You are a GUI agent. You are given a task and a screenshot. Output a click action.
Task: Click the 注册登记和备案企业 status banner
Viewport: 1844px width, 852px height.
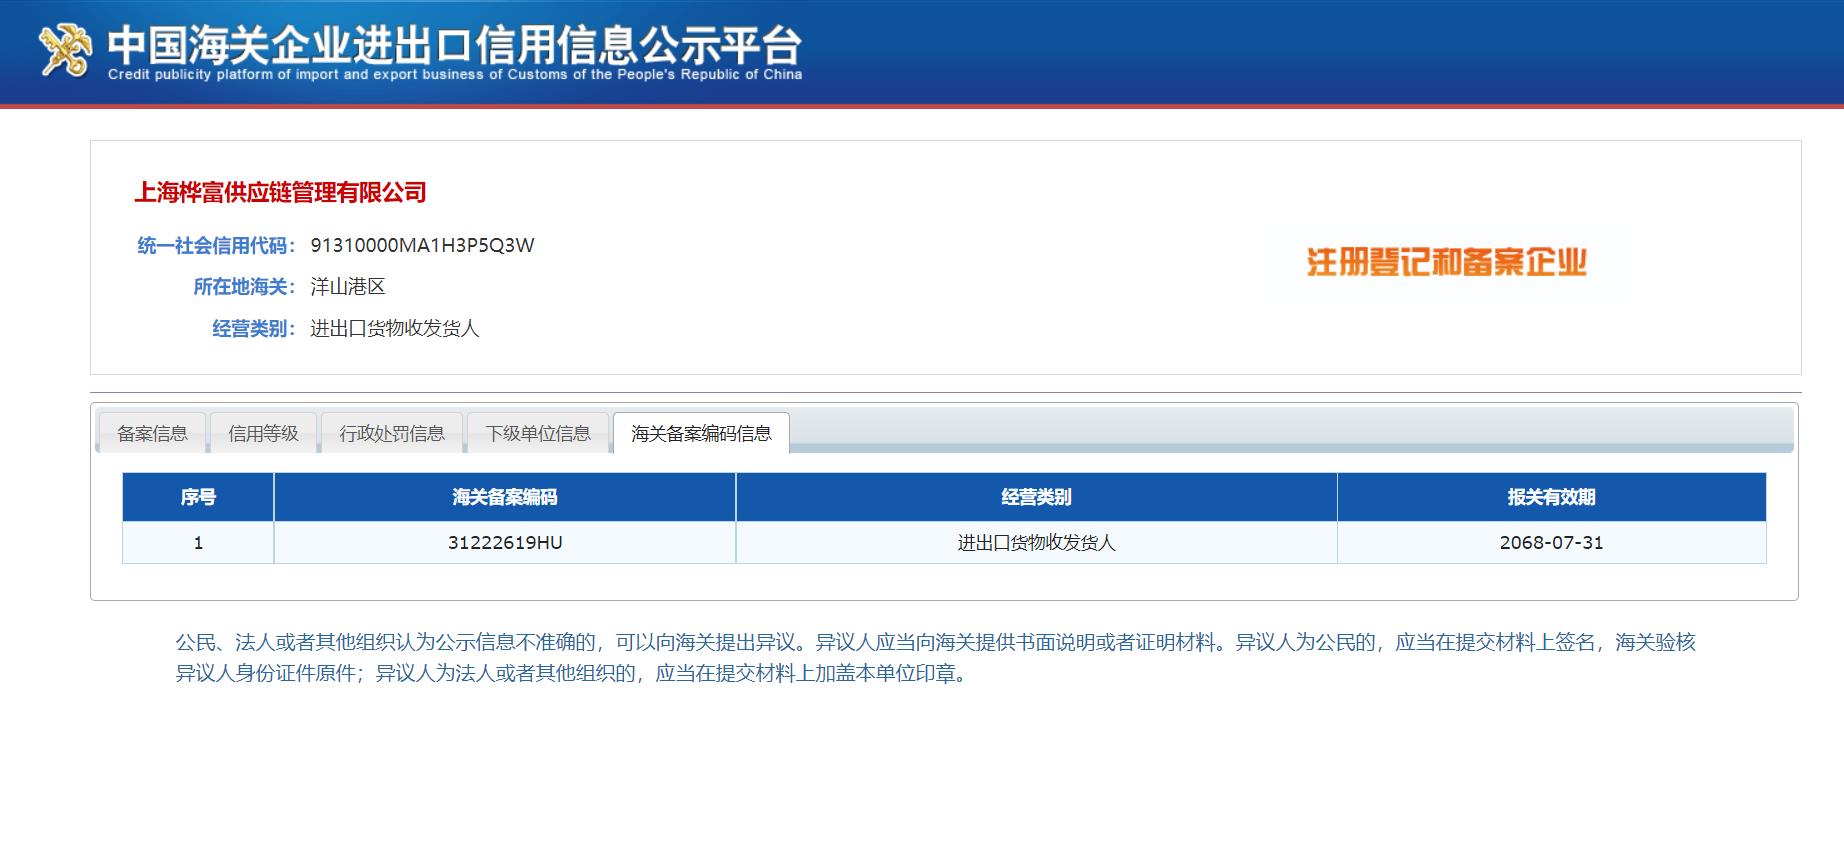[1447, 263]
